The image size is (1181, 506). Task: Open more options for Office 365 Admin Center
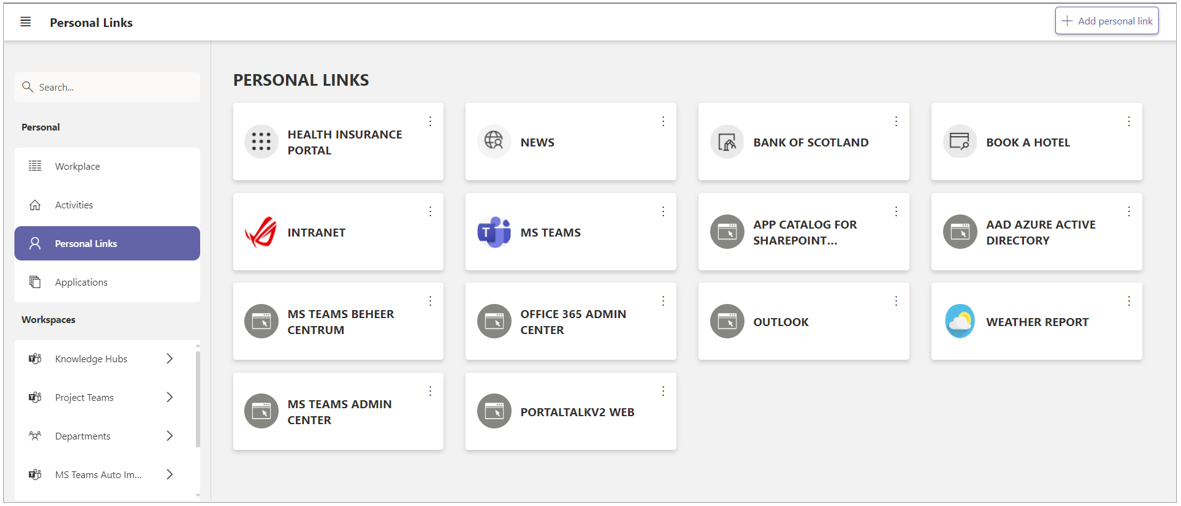click(x=663, y=301)
